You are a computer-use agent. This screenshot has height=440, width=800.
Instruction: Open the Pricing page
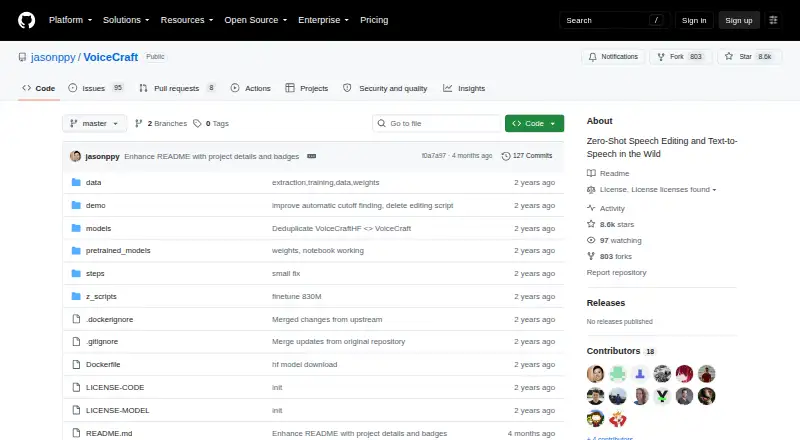[374, 20]
